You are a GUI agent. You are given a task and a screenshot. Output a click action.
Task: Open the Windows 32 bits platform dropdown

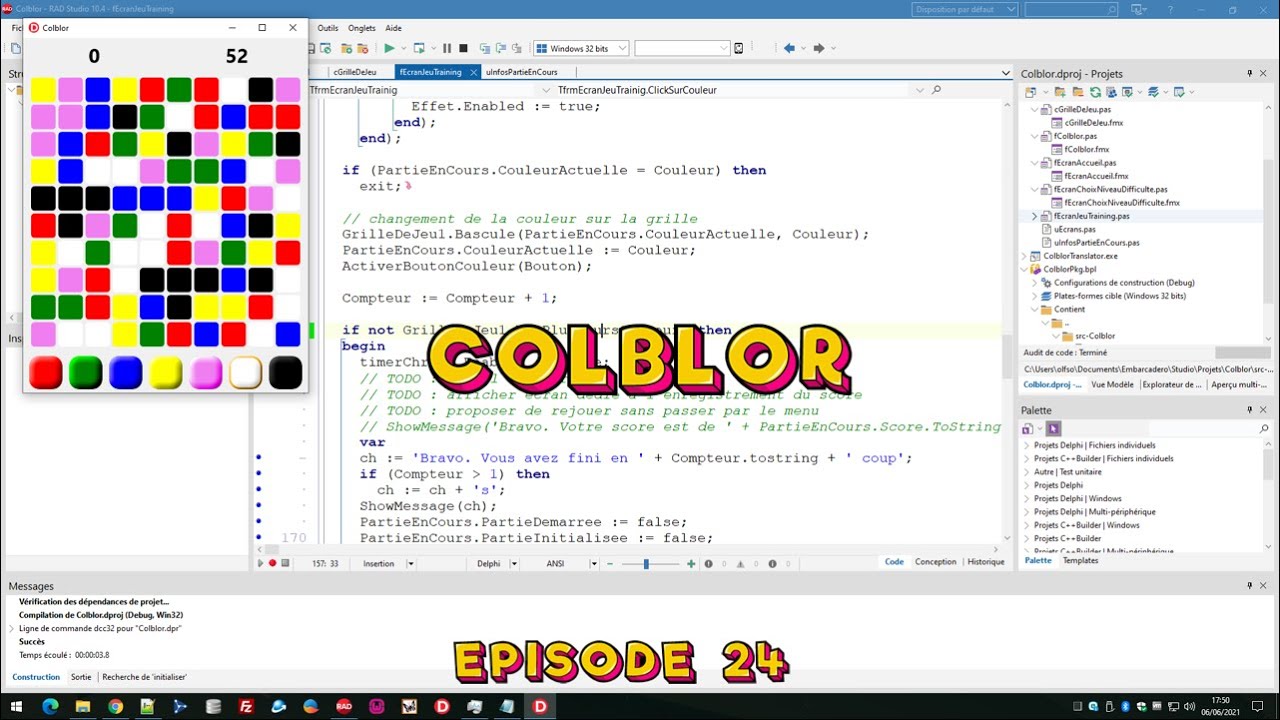(621, 48)
